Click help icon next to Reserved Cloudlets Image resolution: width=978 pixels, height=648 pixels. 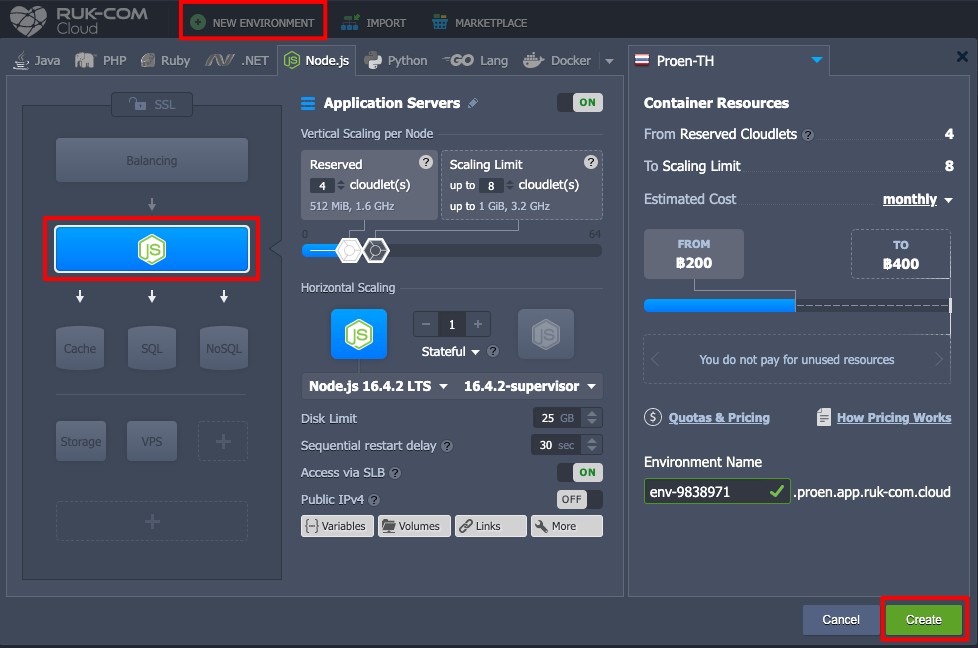[808, 135]
